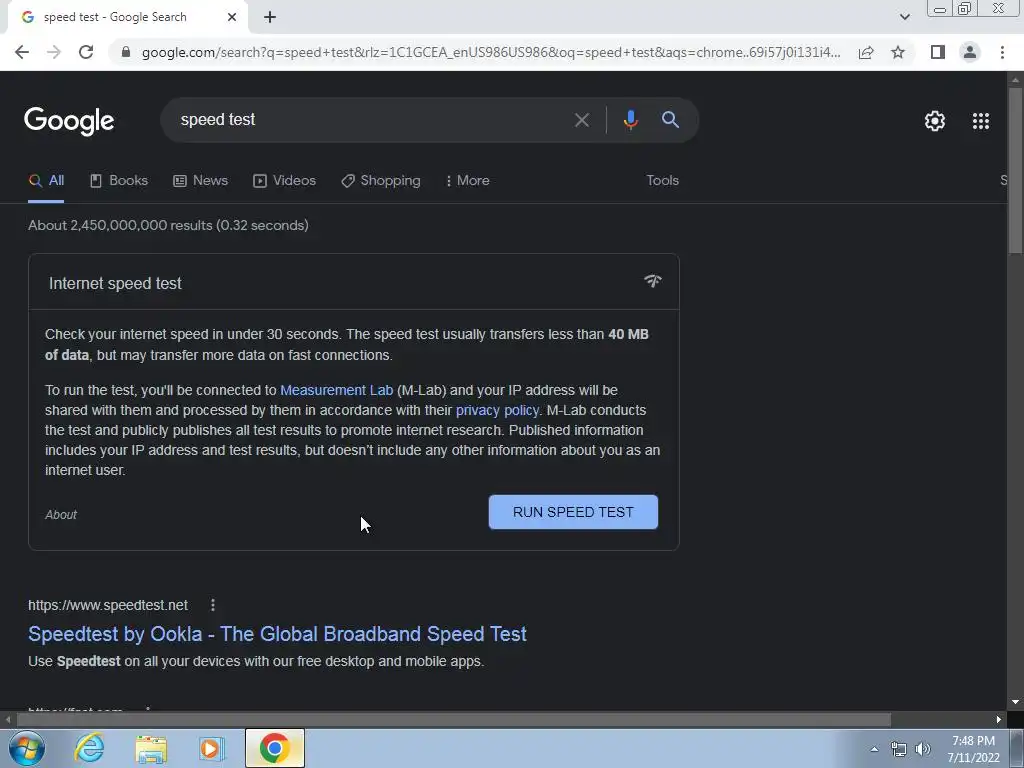Click the Google logo
Viewport: 1024px width, 768px height.
click(69, 121)
